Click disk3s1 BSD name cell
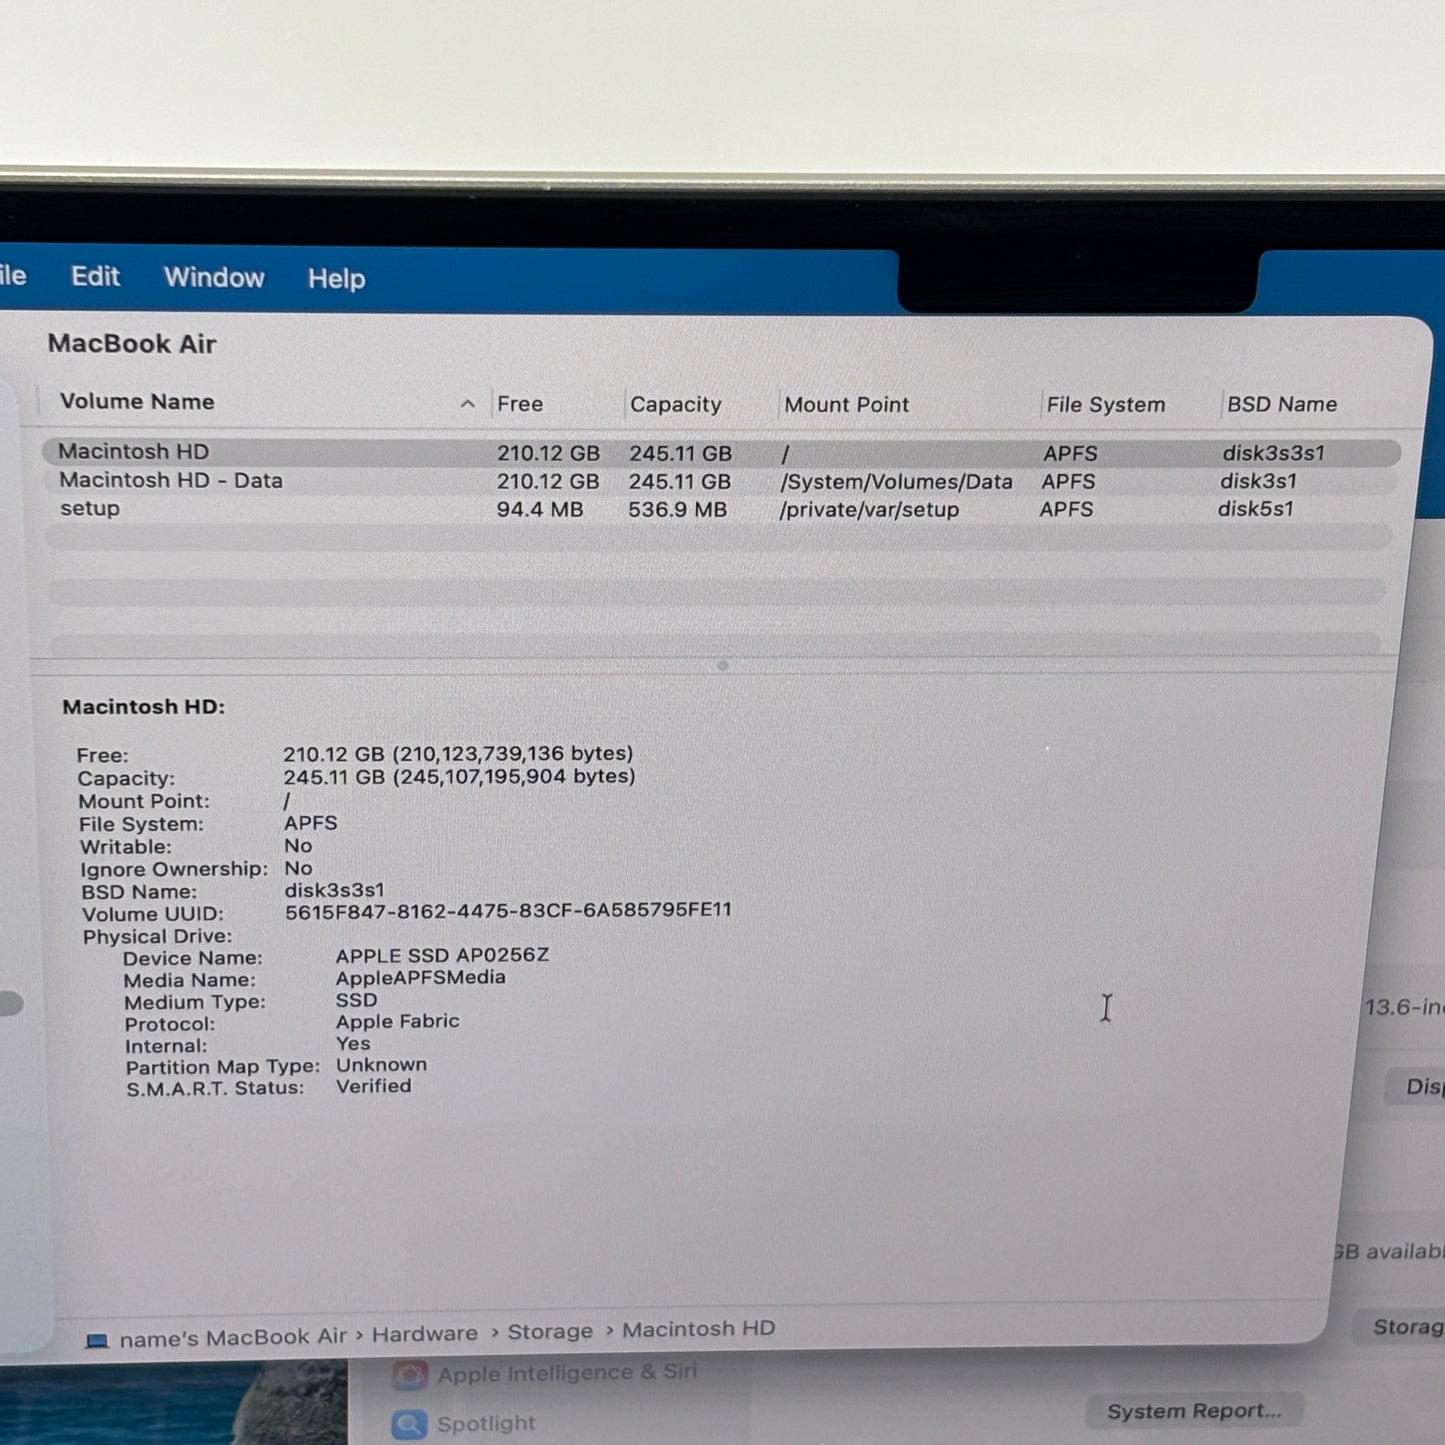This screenshot has height=1445, width=1445. pyautogui.click(x=1258, y=481)
